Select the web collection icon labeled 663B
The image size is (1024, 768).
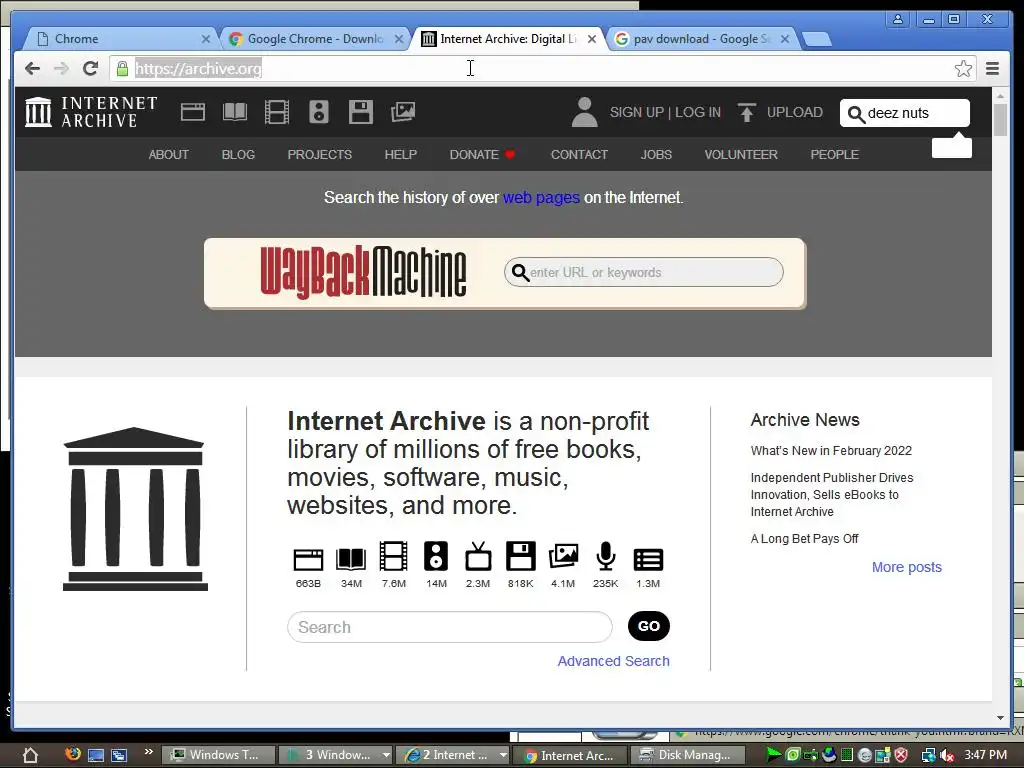tap(308, 560)
